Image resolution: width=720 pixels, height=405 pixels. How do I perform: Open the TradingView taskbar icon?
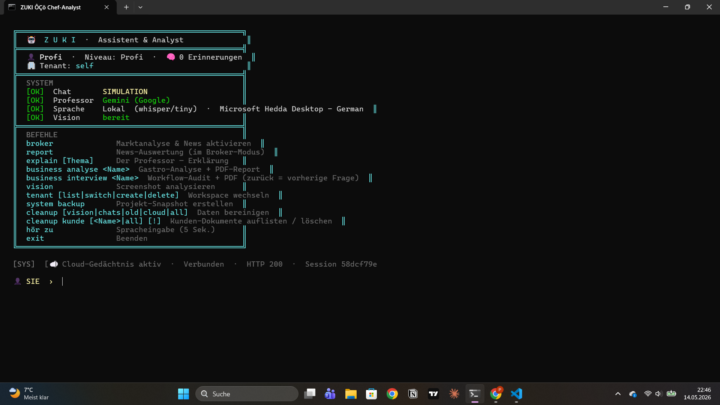pyautogui.click(x=433, y=394)
